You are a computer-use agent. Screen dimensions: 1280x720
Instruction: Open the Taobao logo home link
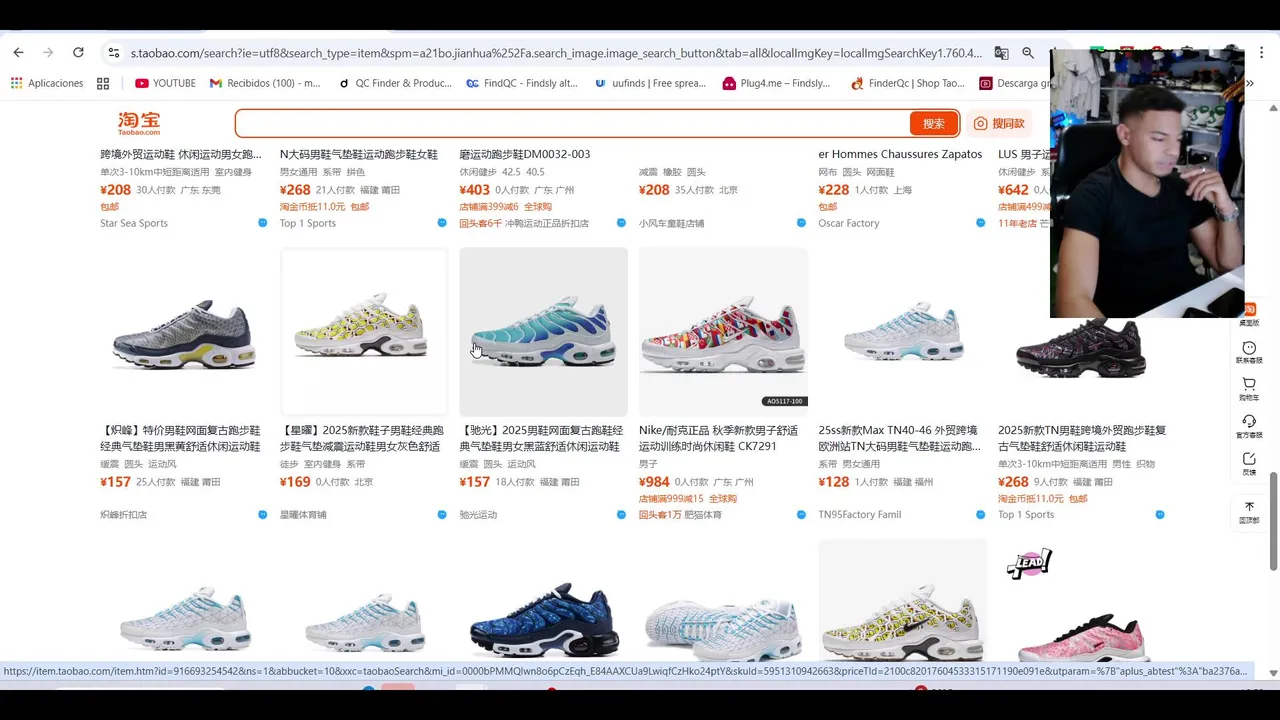point(139,123)
